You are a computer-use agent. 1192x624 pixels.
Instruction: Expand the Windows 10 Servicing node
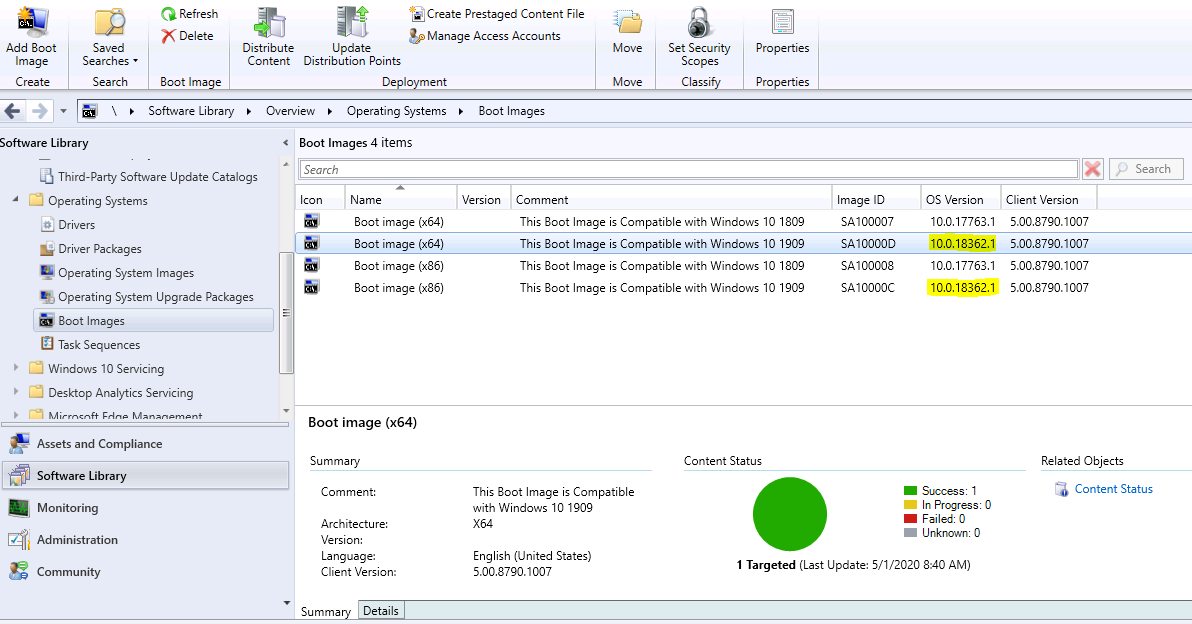(16, 369)
